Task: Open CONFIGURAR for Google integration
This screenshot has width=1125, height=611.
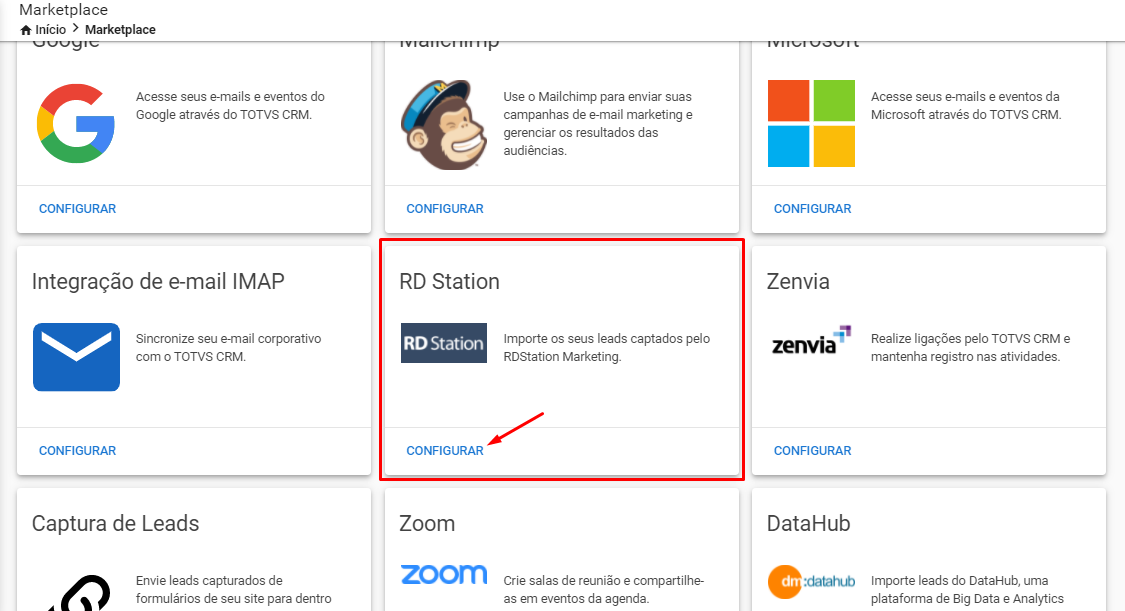Action: (x=77, y=208)
